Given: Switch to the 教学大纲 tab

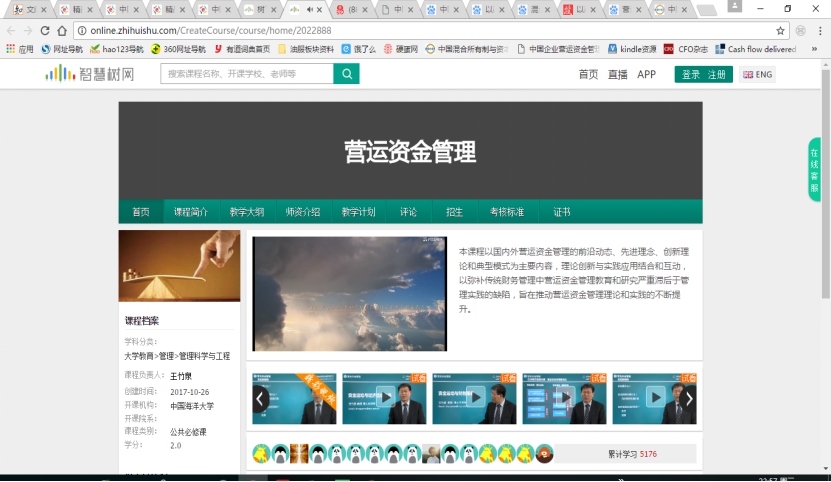Looking at the screenshot, I should (x=247, y=212).
